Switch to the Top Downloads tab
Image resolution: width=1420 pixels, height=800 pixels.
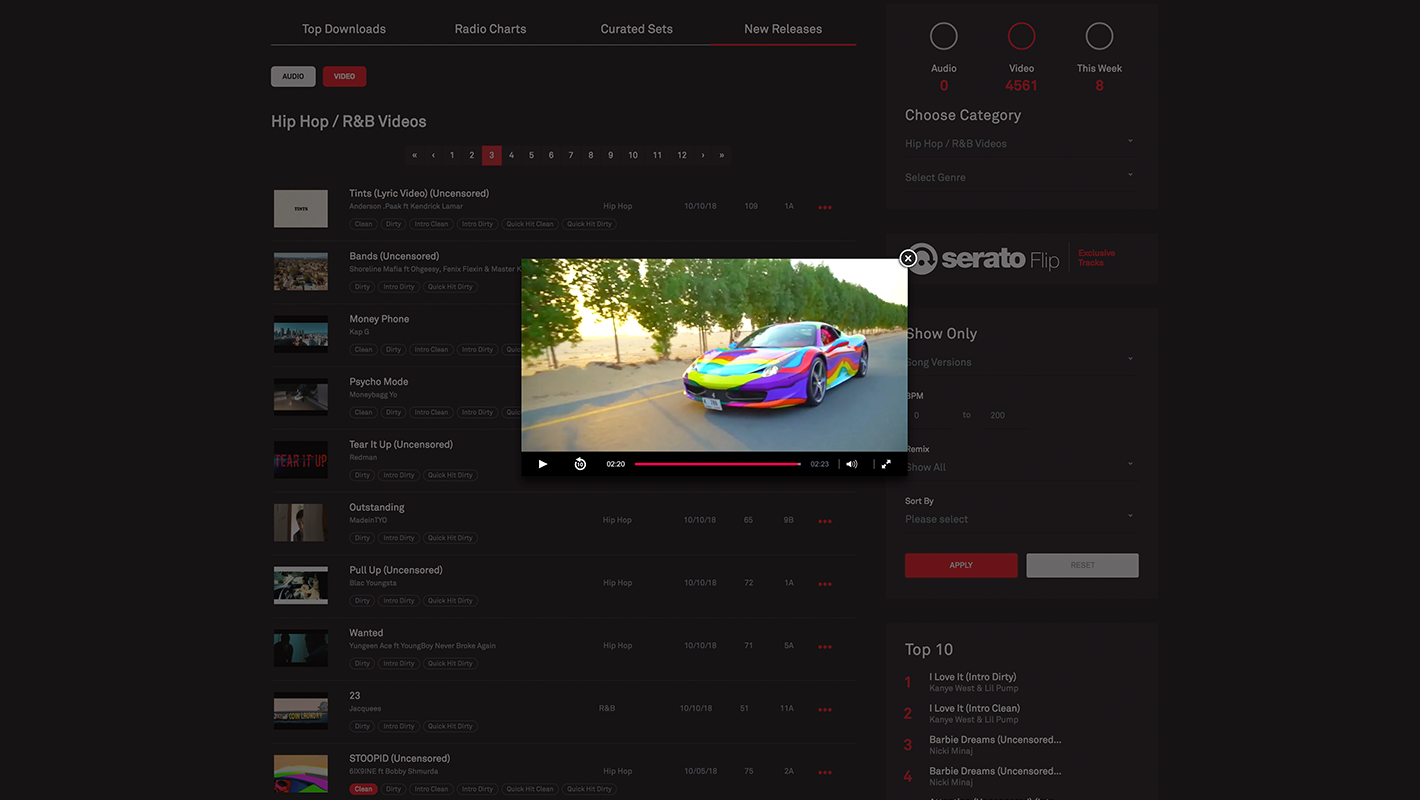344,29
